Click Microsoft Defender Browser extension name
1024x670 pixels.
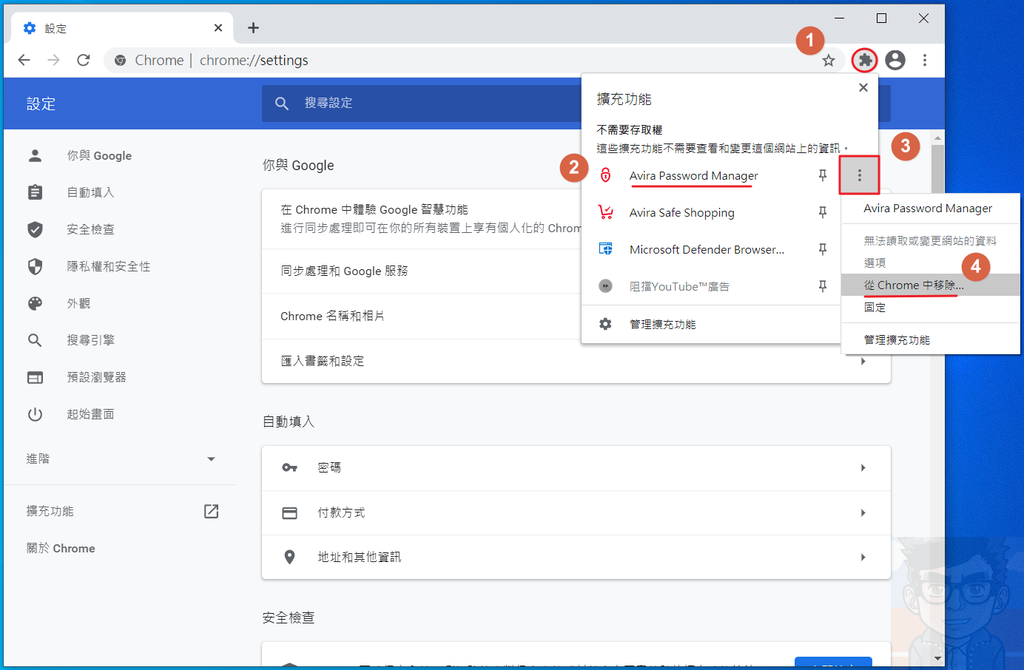(x=707, y=249)
